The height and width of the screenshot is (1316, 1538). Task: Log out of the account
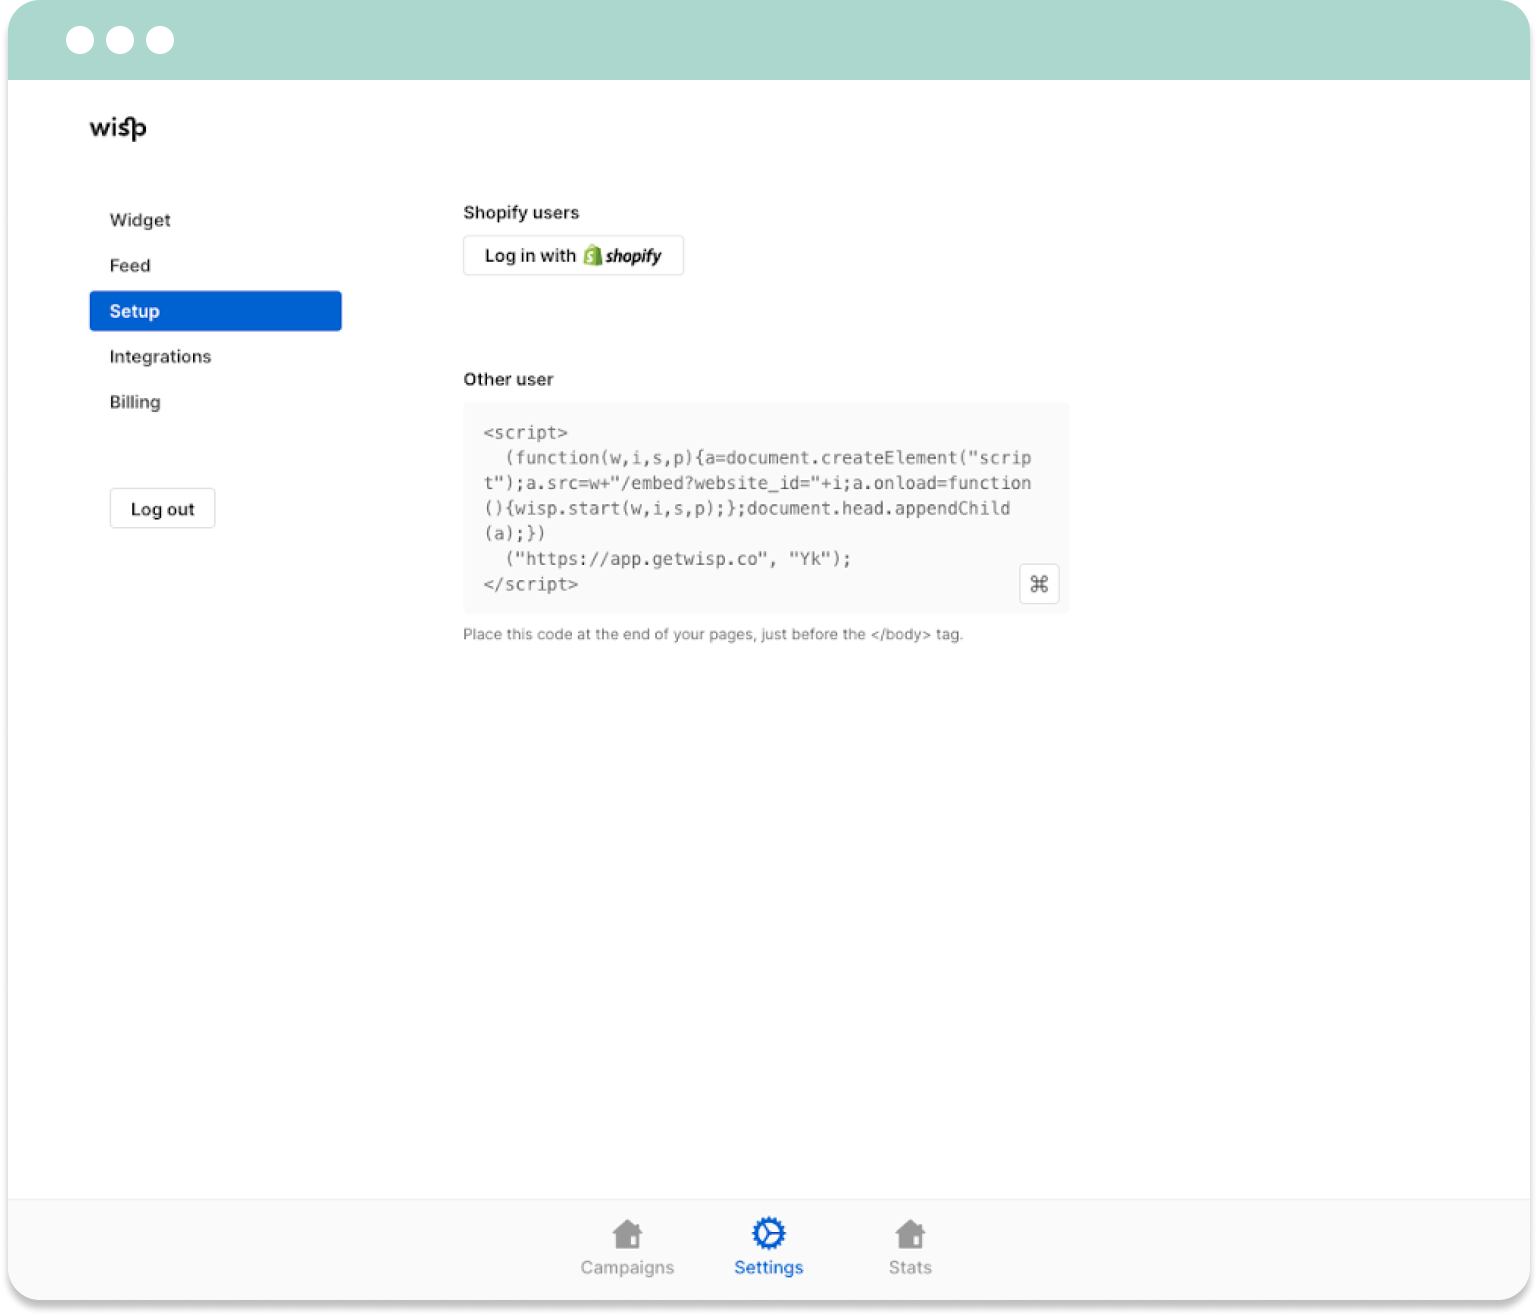[x=162, y=509]
